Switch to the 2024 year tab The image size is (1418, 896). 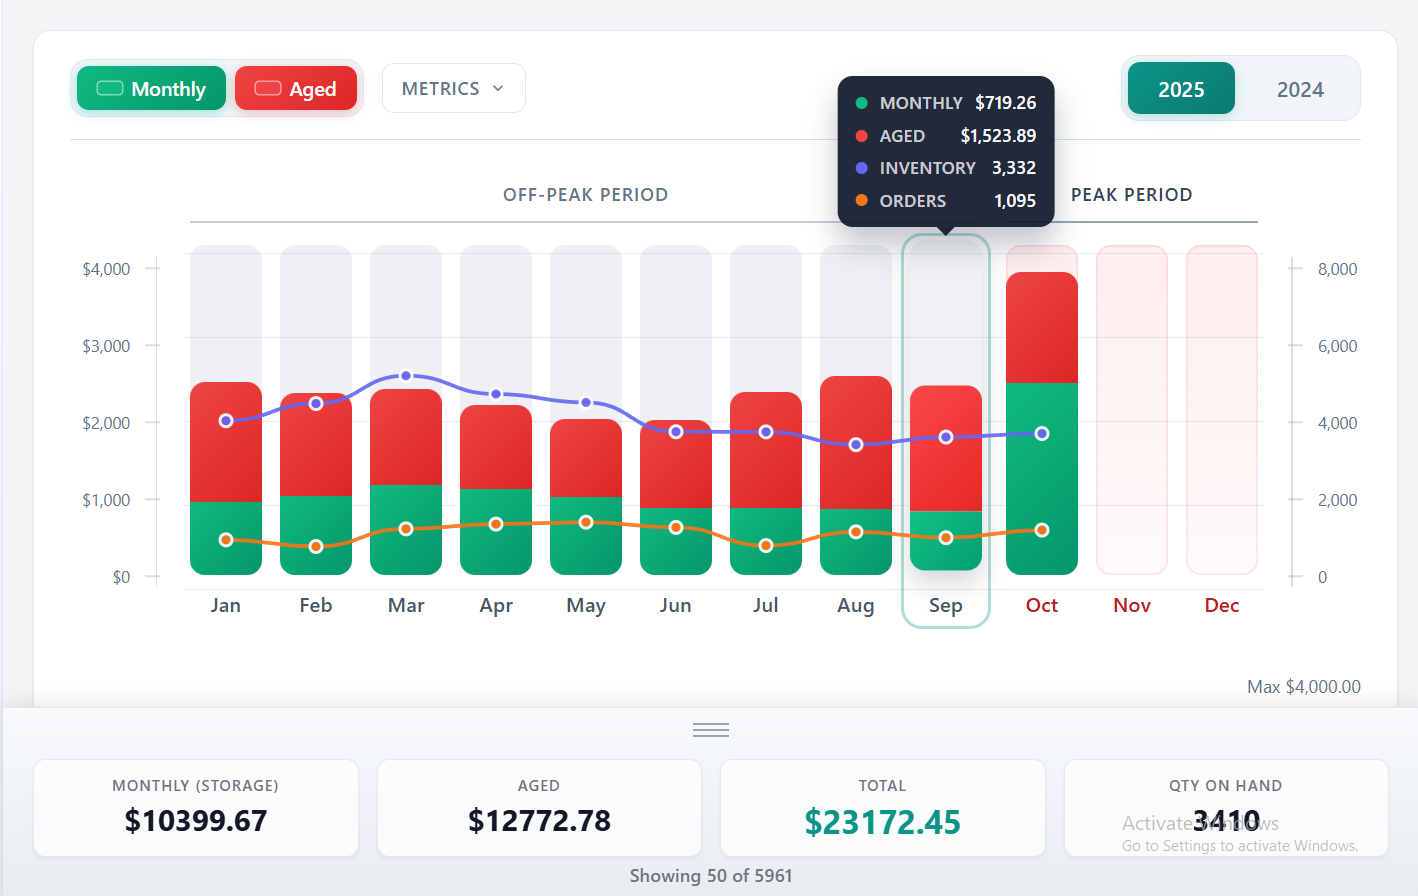[x=1300, y=89]
